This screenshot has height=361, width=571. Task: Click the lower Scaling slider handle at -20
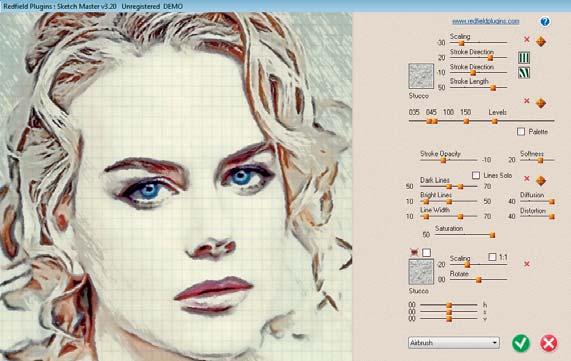467,265
